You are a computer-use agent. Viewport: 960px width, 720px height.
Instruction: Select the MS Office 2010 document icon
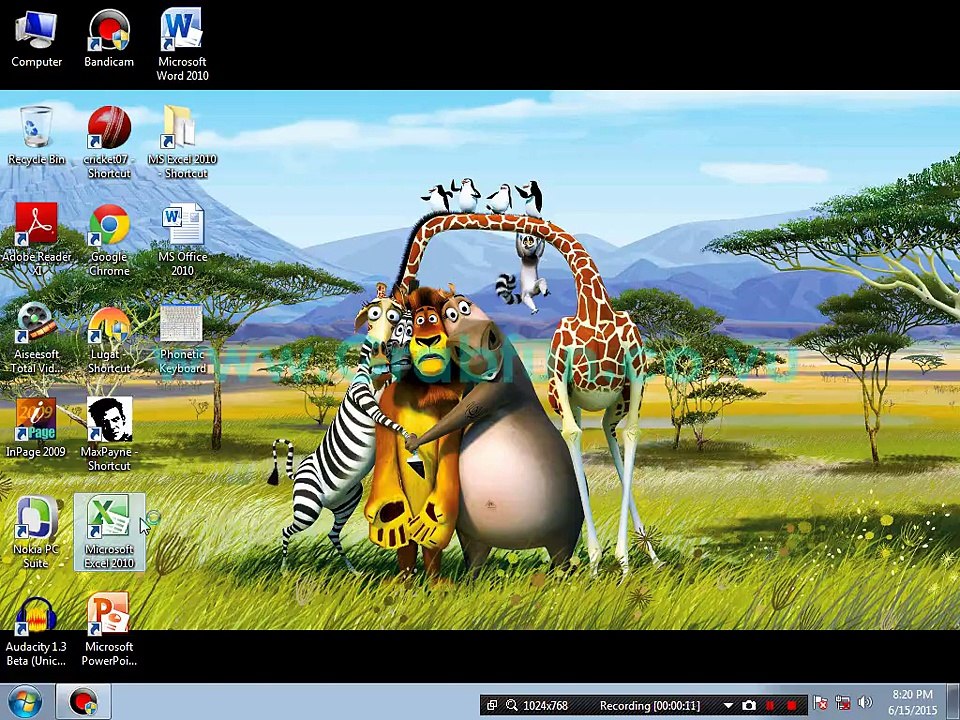(182, 240)
